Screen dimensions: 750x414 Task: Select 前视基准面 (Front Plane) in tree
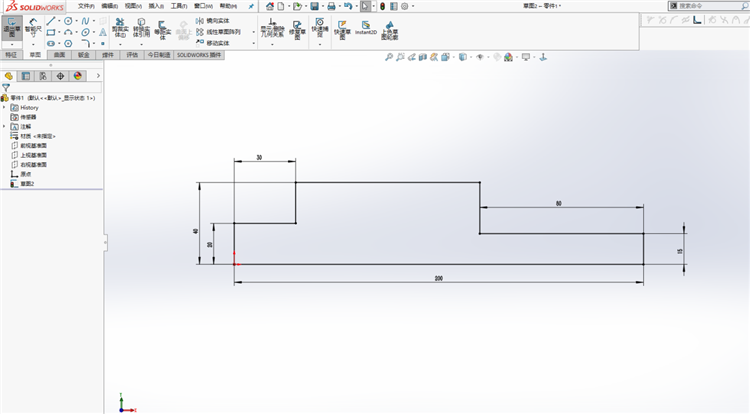(33, 146)
